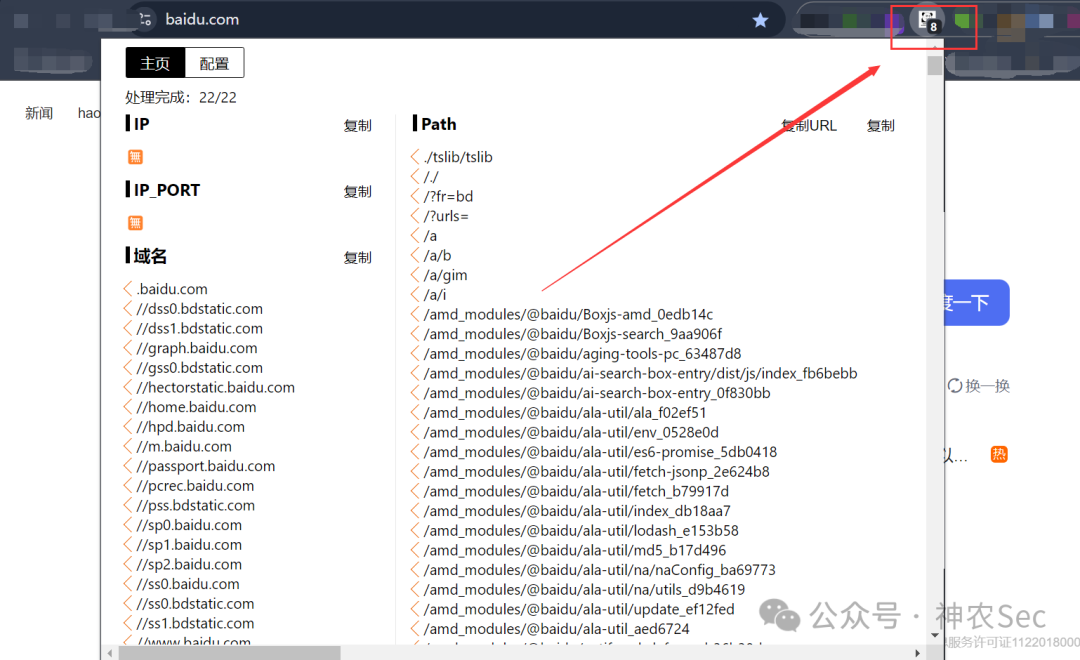Select domain //pss.bdstatic.com

(195, 506)
